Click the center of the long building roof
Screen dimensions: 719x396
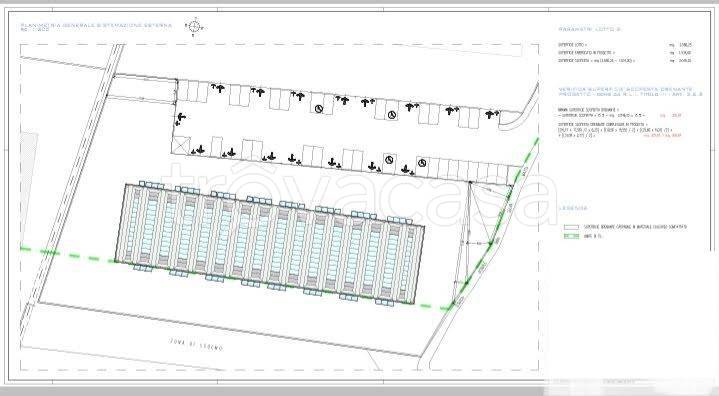(270, 244)
